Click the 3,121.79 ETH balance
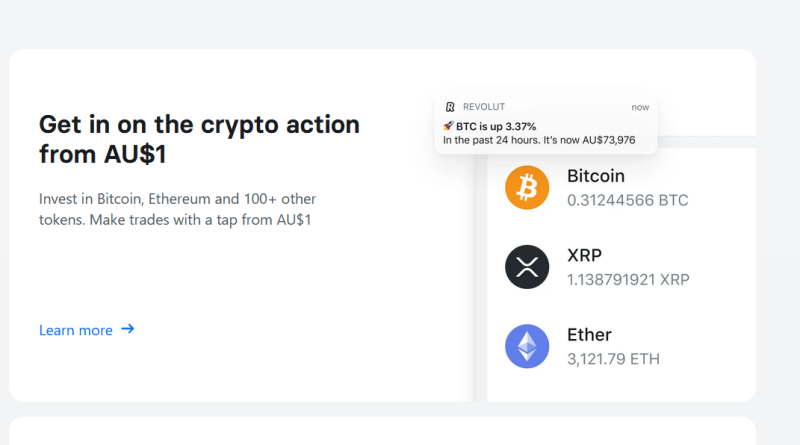Screen dimensions: 800x445 (613, 359)
